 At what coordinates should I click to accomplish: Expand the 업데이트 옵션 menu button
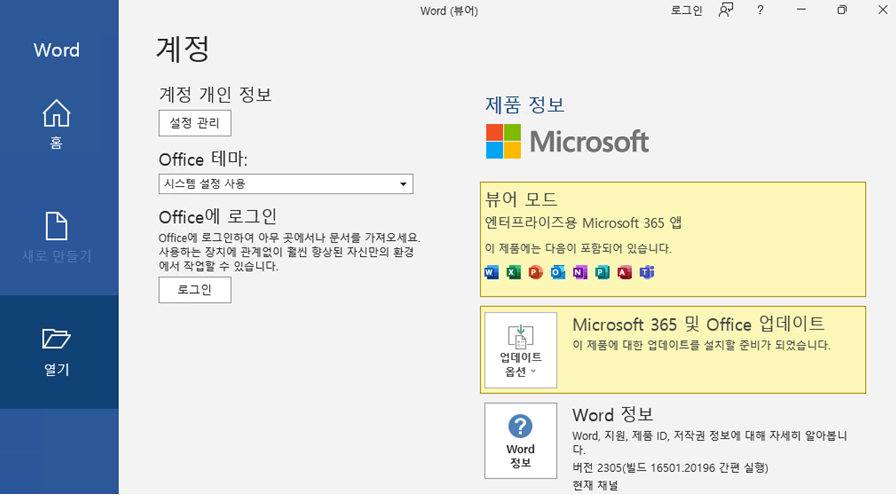tap(521, 350)
